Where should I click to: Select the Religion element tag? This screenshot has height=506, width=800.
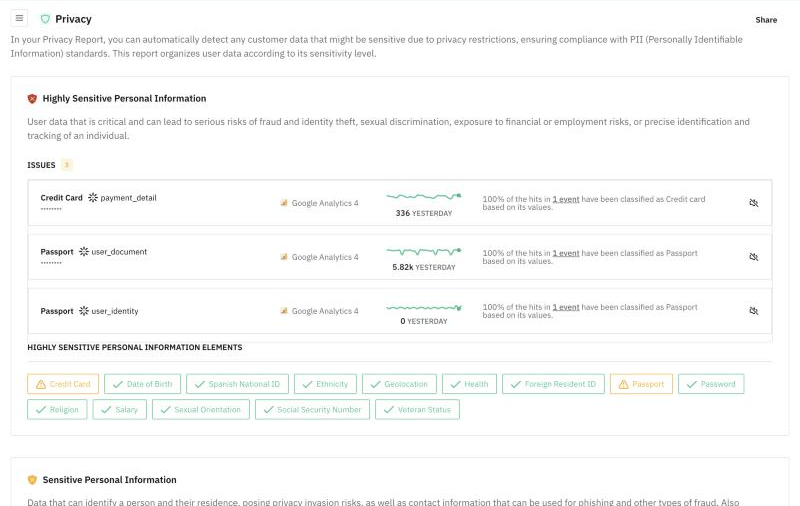click(57, 410)
